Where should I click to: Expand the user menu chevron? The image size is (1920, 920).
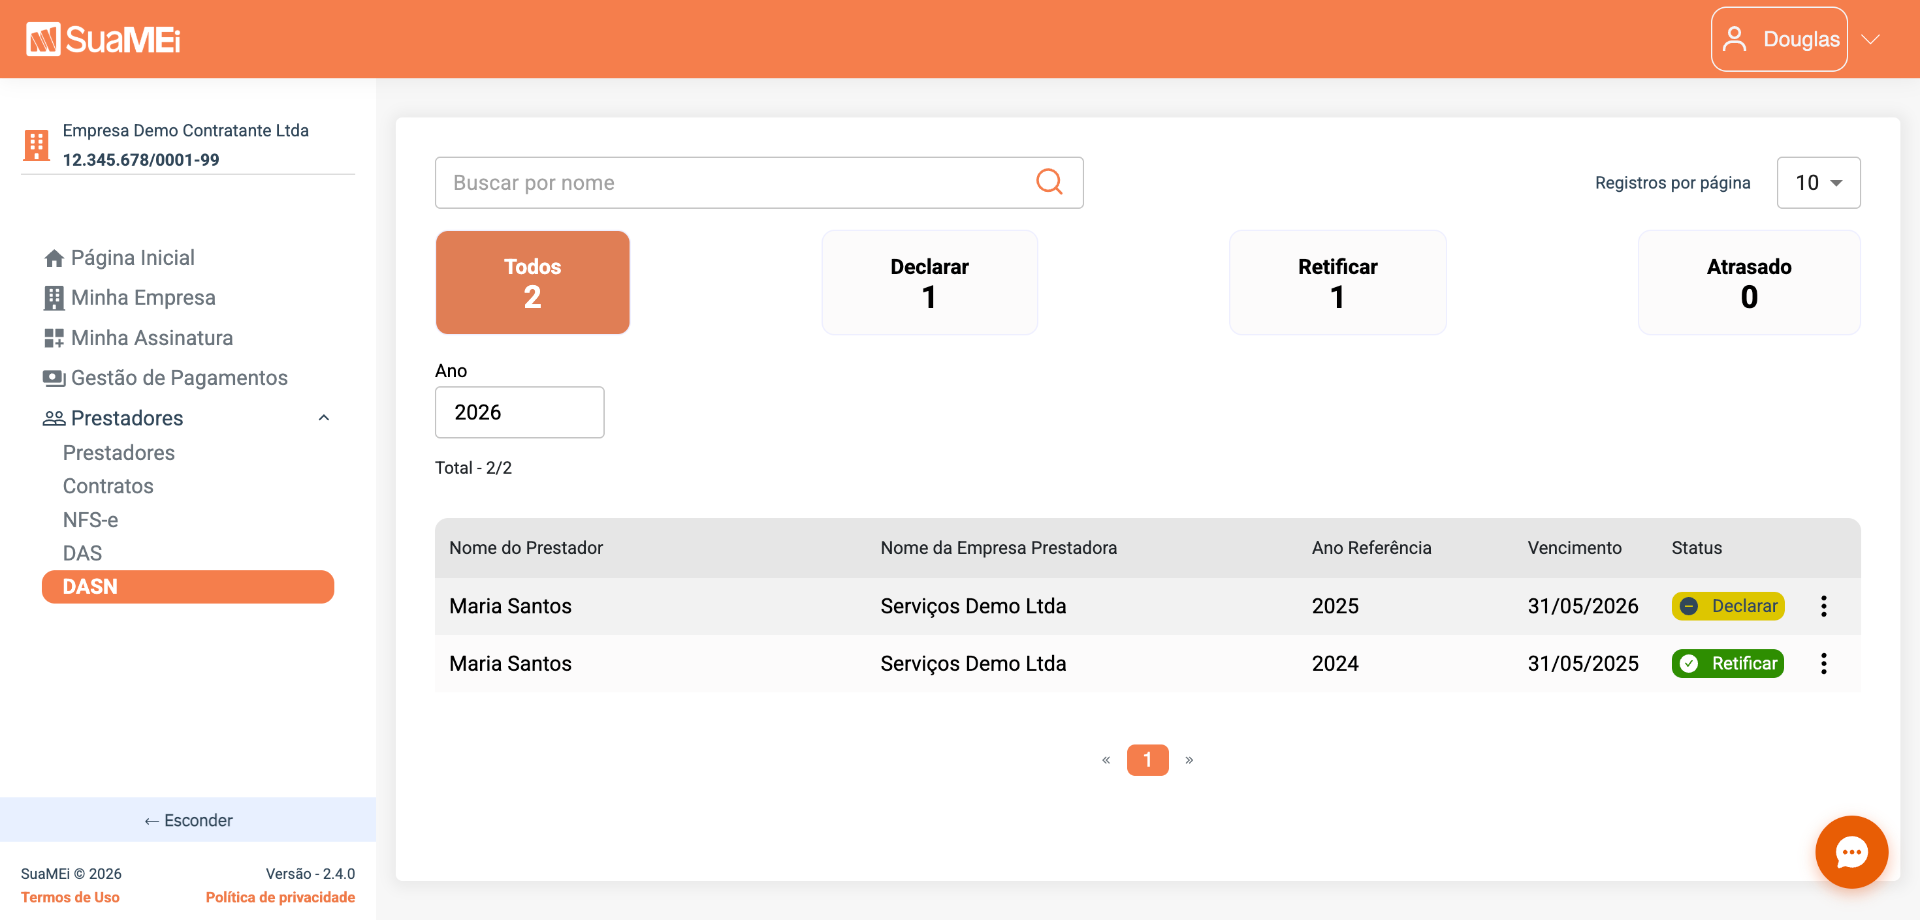(x=1871, y=39)
